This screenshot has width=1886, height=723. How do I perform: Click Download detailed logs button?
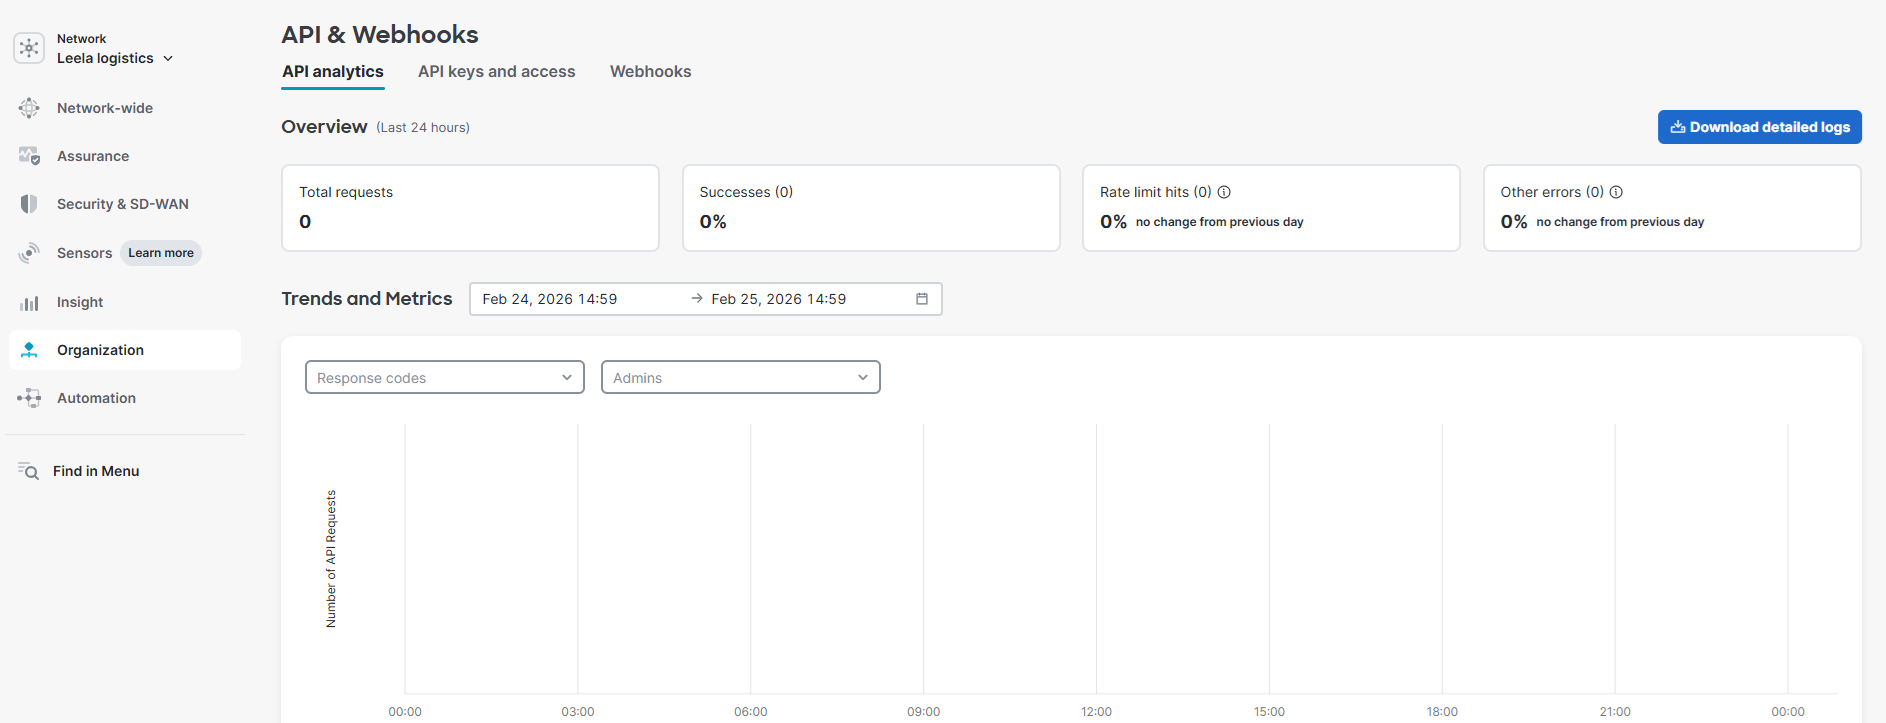[x=1759, y=127]
